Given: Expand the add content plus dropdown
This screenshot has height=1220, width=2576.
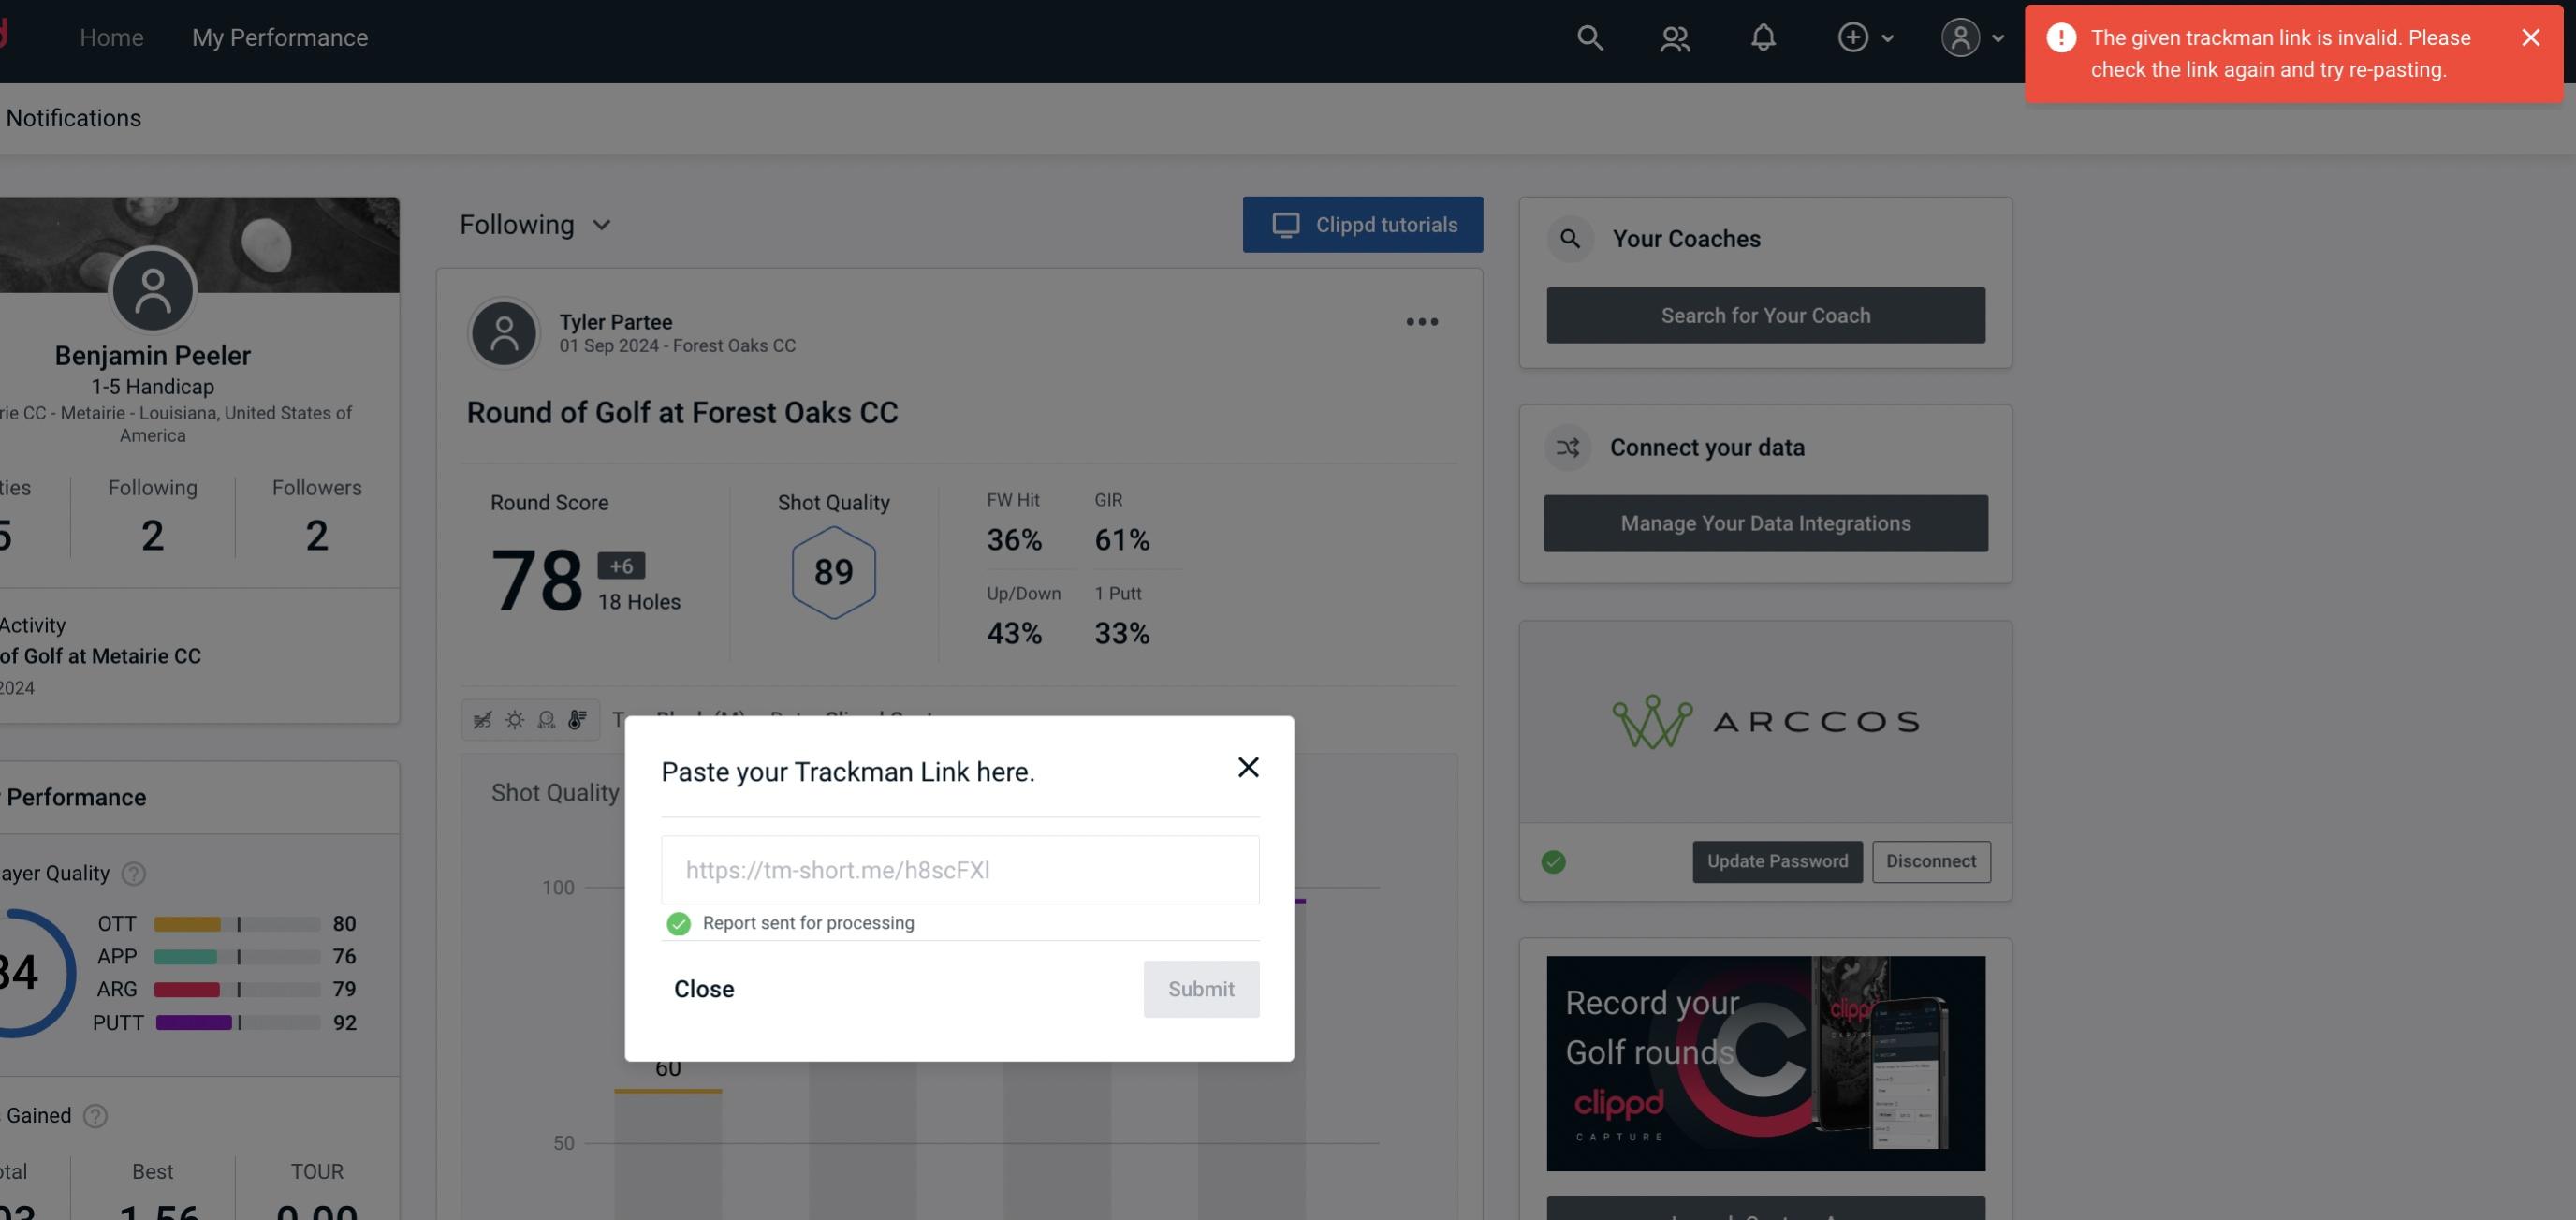Looking at the screenshot, I should click(x=1865, y=37).
